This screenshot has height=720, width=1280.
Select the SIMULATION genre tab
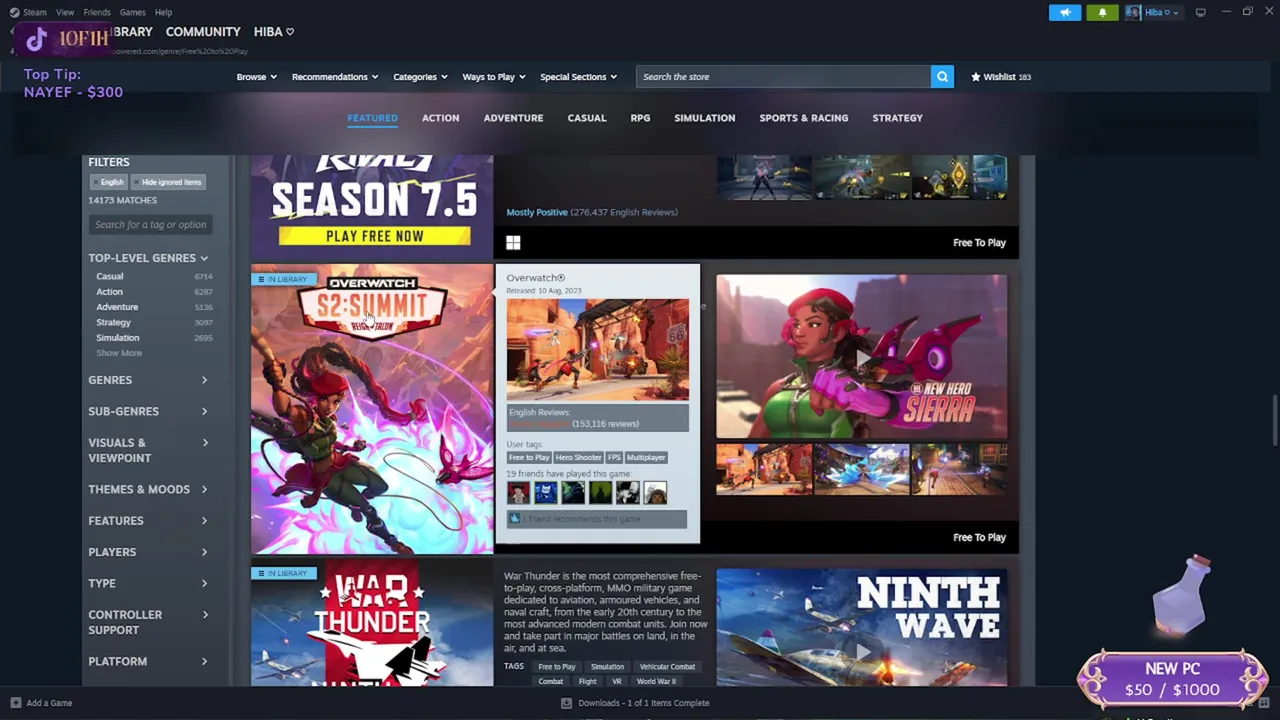coord(704,118)
